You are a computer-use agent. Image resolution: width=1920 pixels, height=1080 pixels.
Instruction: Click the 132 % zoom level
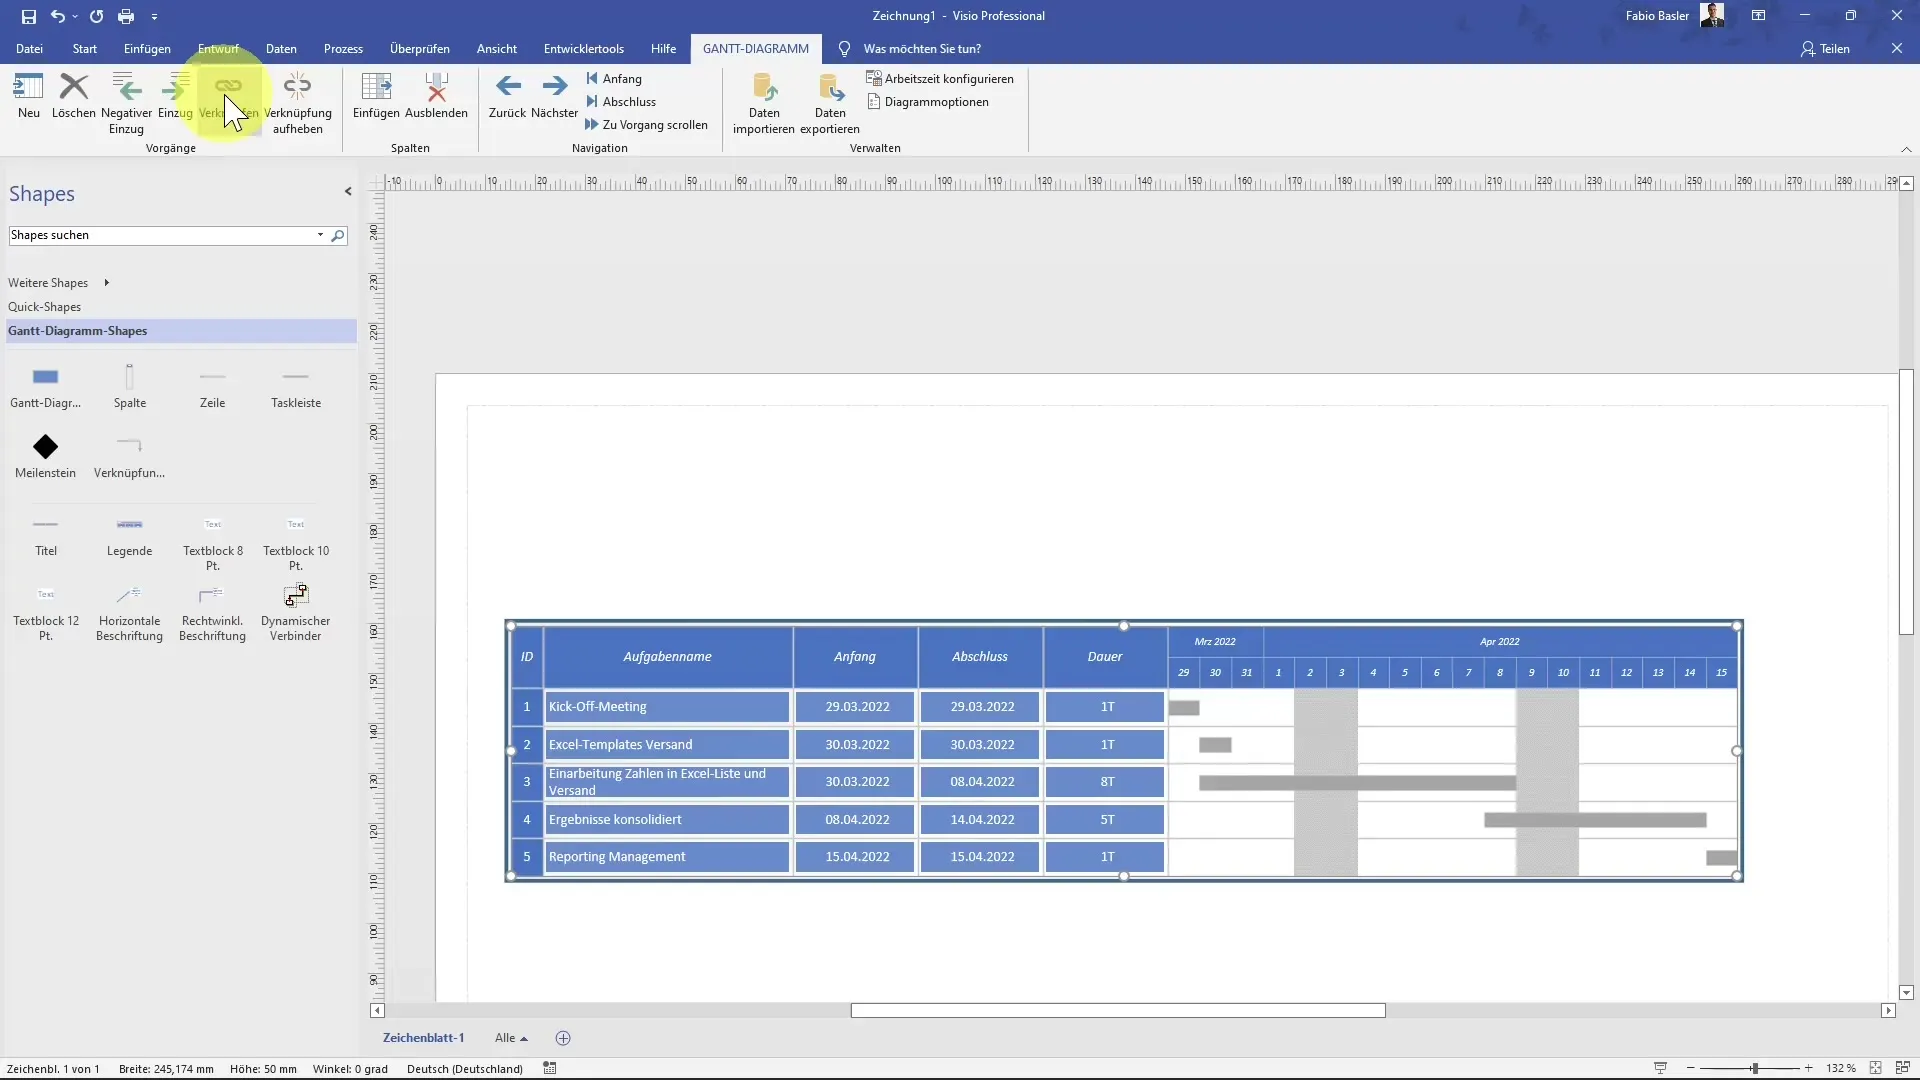[x=1841, y=1068]
